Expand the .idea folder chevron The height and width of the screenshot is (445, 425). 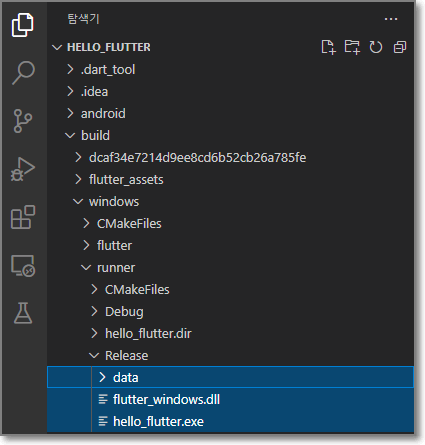point(70,91)
